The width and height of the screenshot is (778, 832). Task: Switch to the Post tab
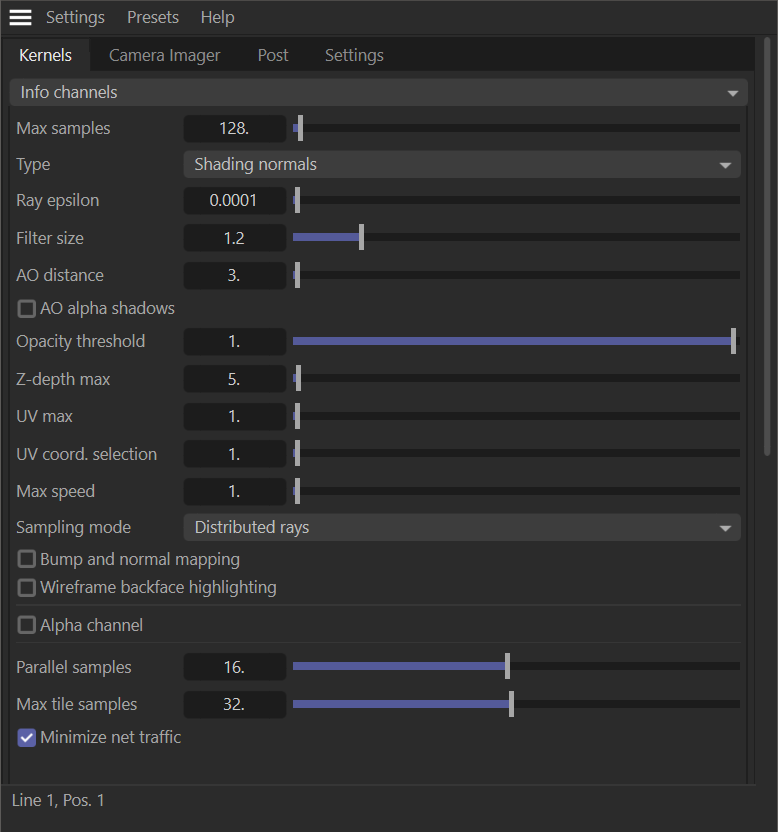273,55
